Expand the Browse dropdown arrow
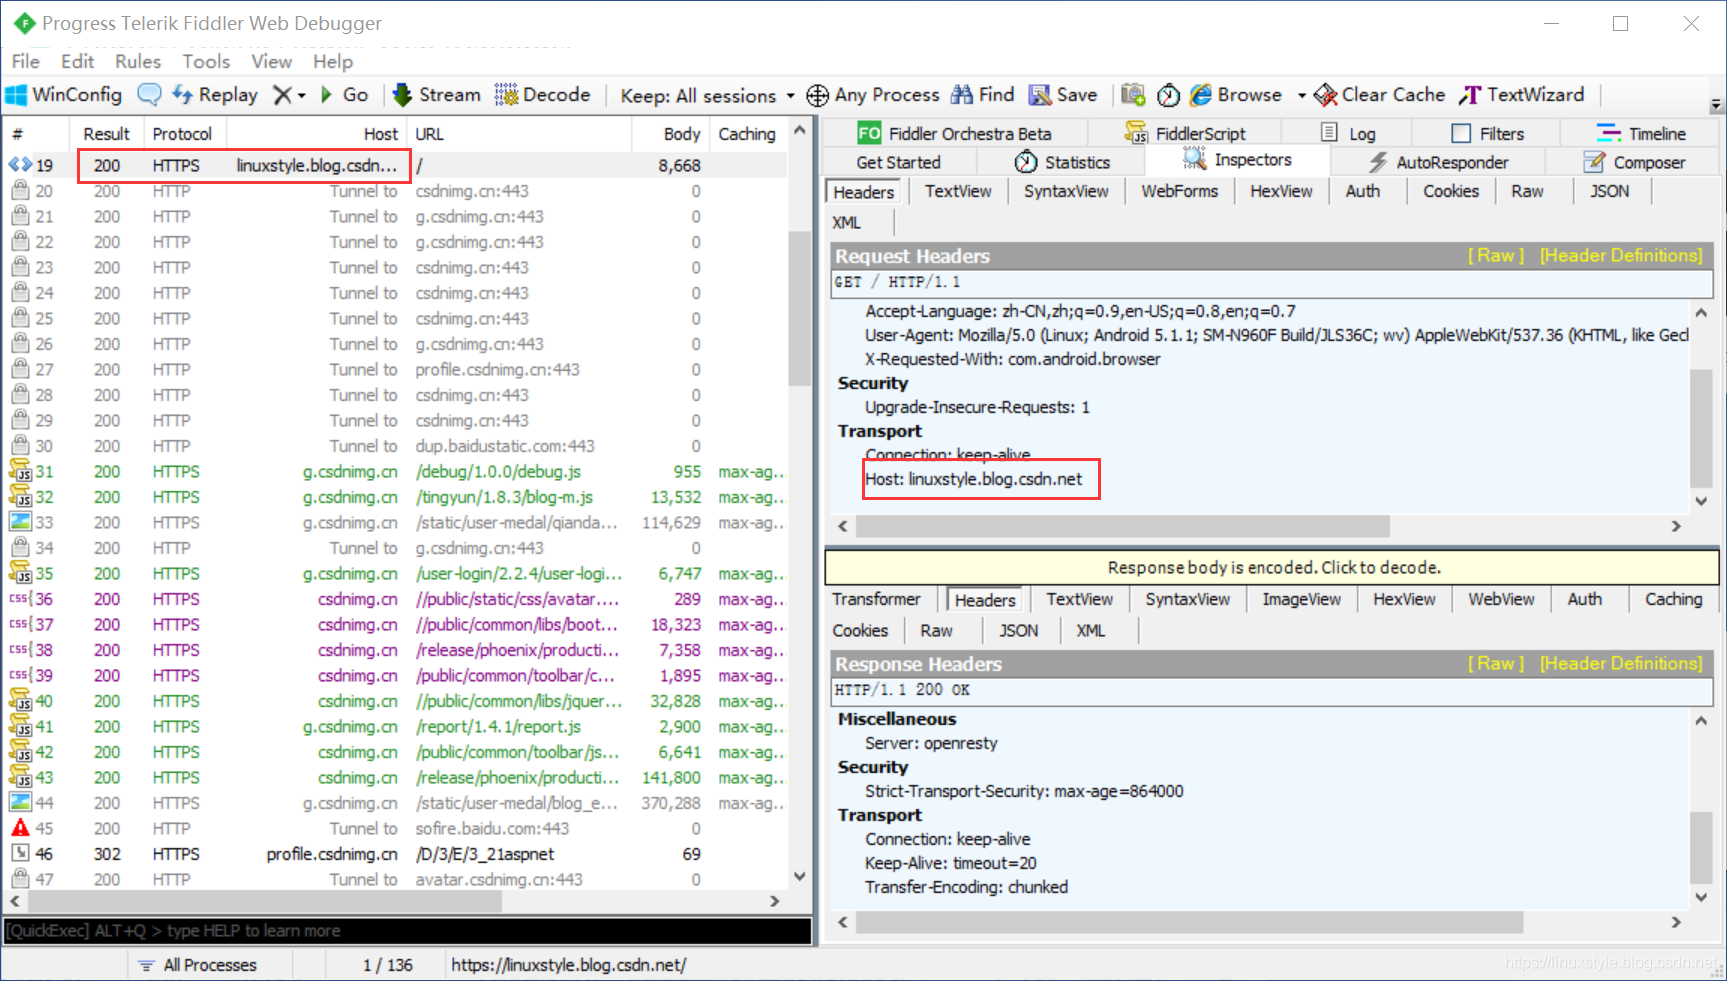Image resolution: width=1727 pixels, height=981 pixels. click(1301, 96)
